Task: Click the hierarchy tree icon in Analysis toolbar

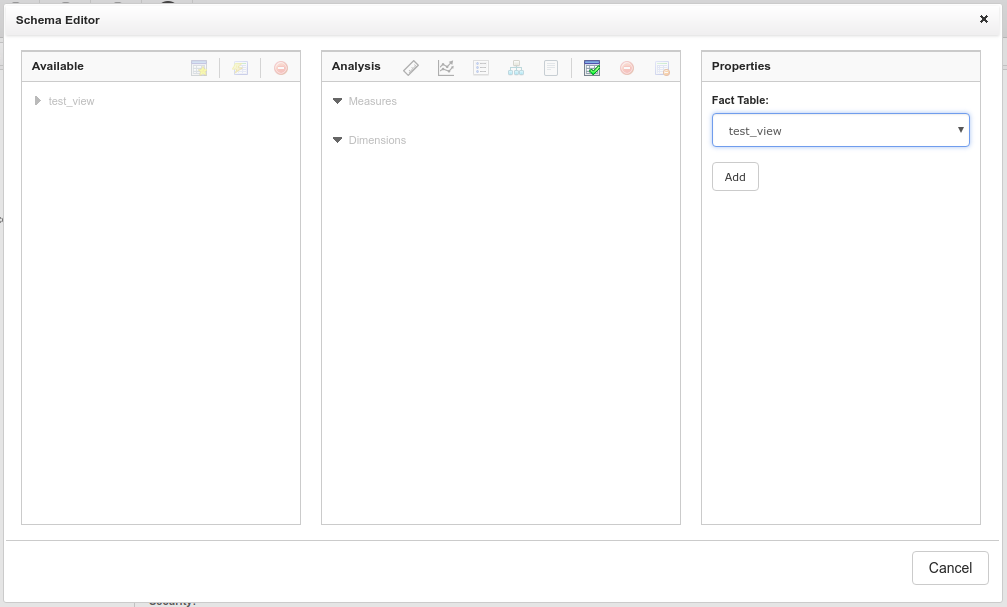Action: click(516, 68)
